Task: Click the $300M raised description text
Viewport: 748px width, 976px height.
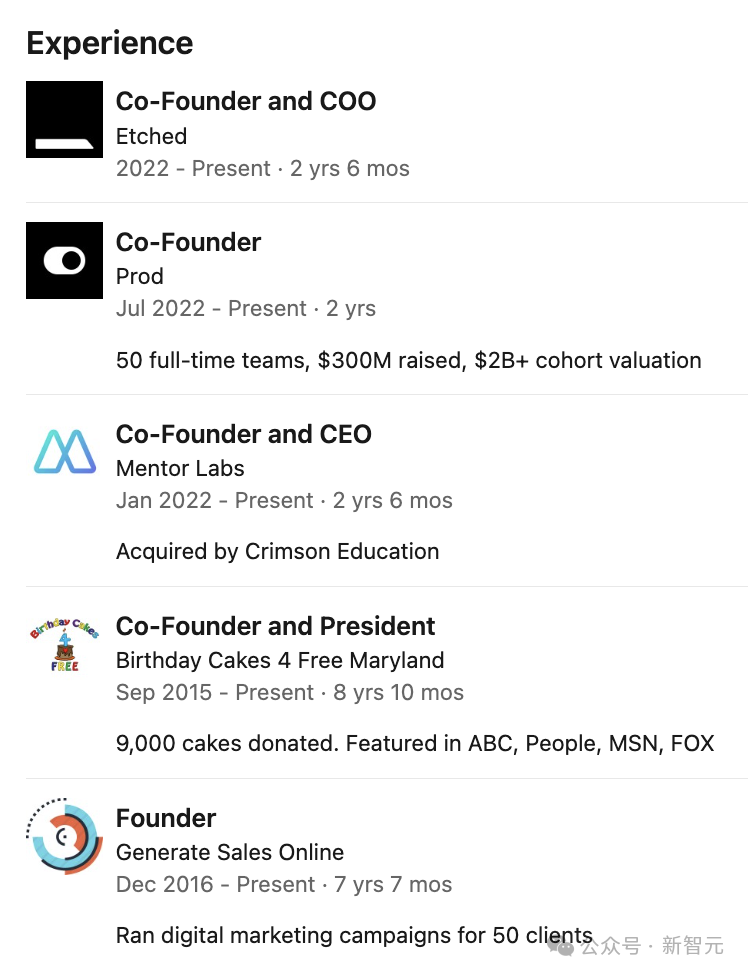Action: 408,360
